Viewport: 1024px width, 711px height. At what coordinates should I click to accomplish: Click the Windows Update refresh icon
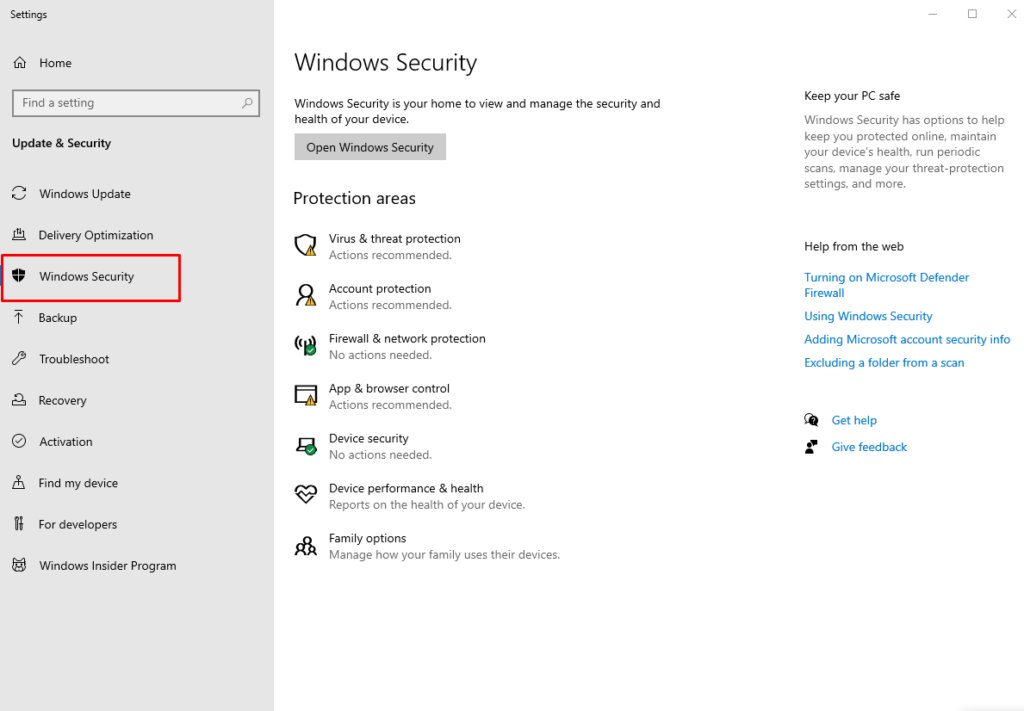pos(19,193)
